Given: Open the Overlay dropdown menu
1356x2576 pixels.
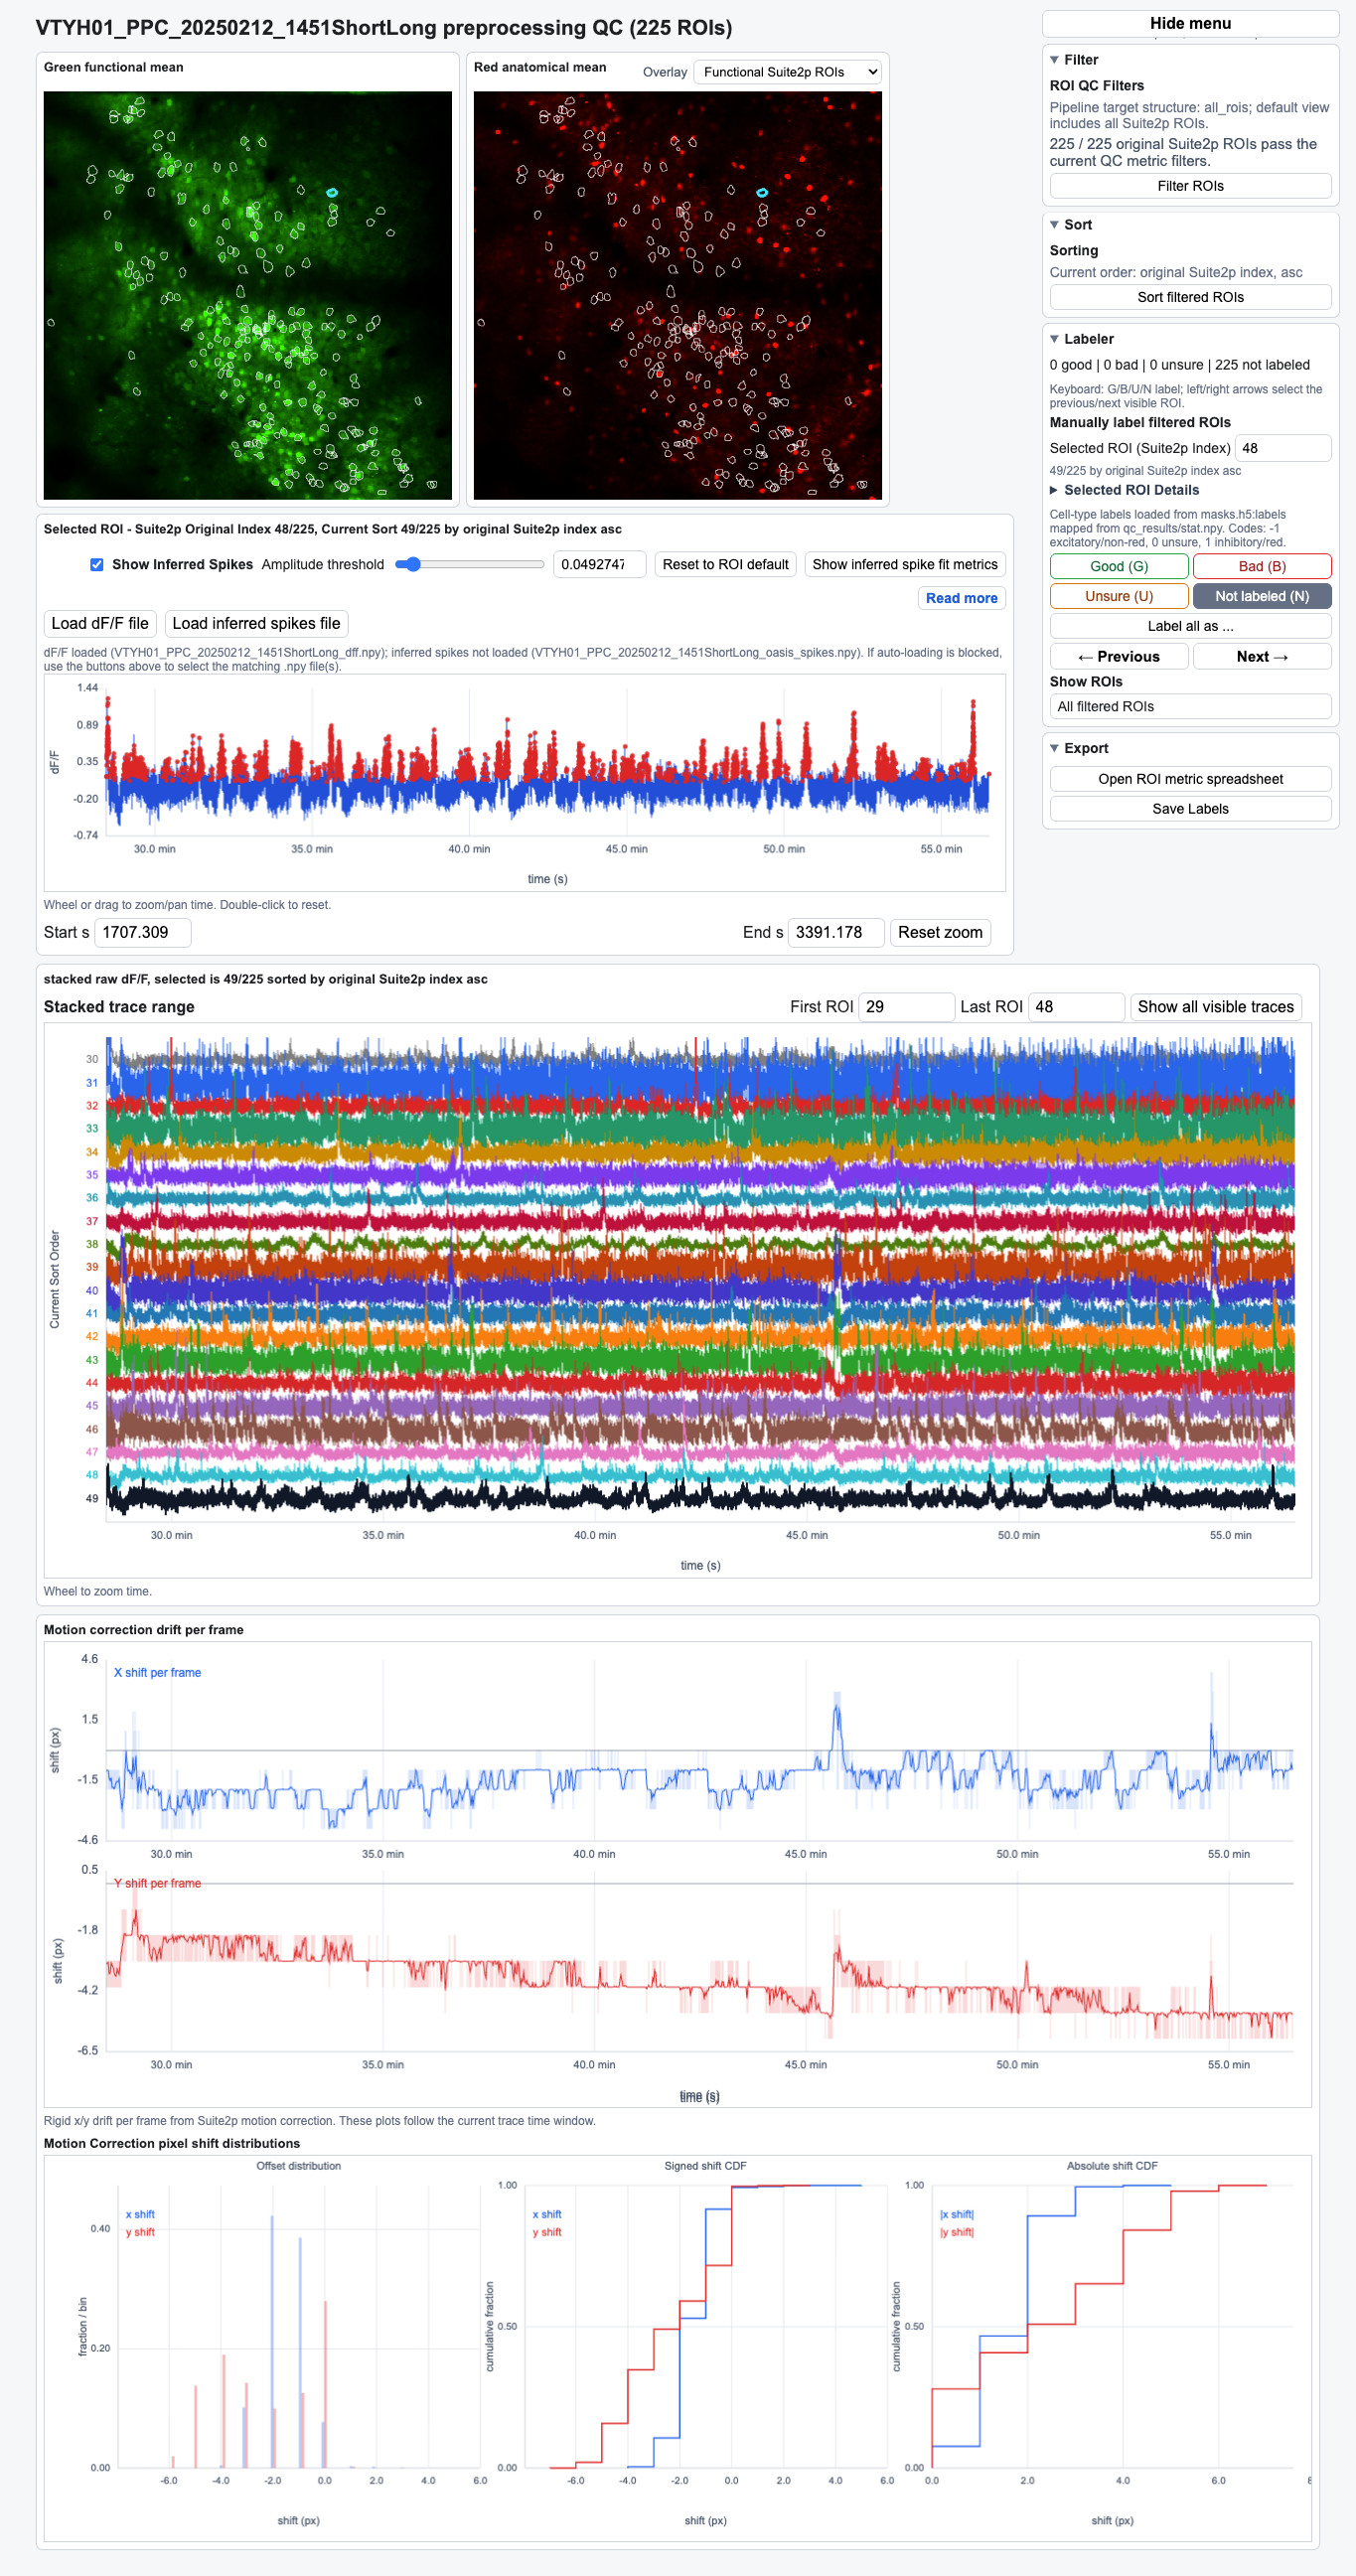Looking at the screenshot, I should tap(786, 72).
